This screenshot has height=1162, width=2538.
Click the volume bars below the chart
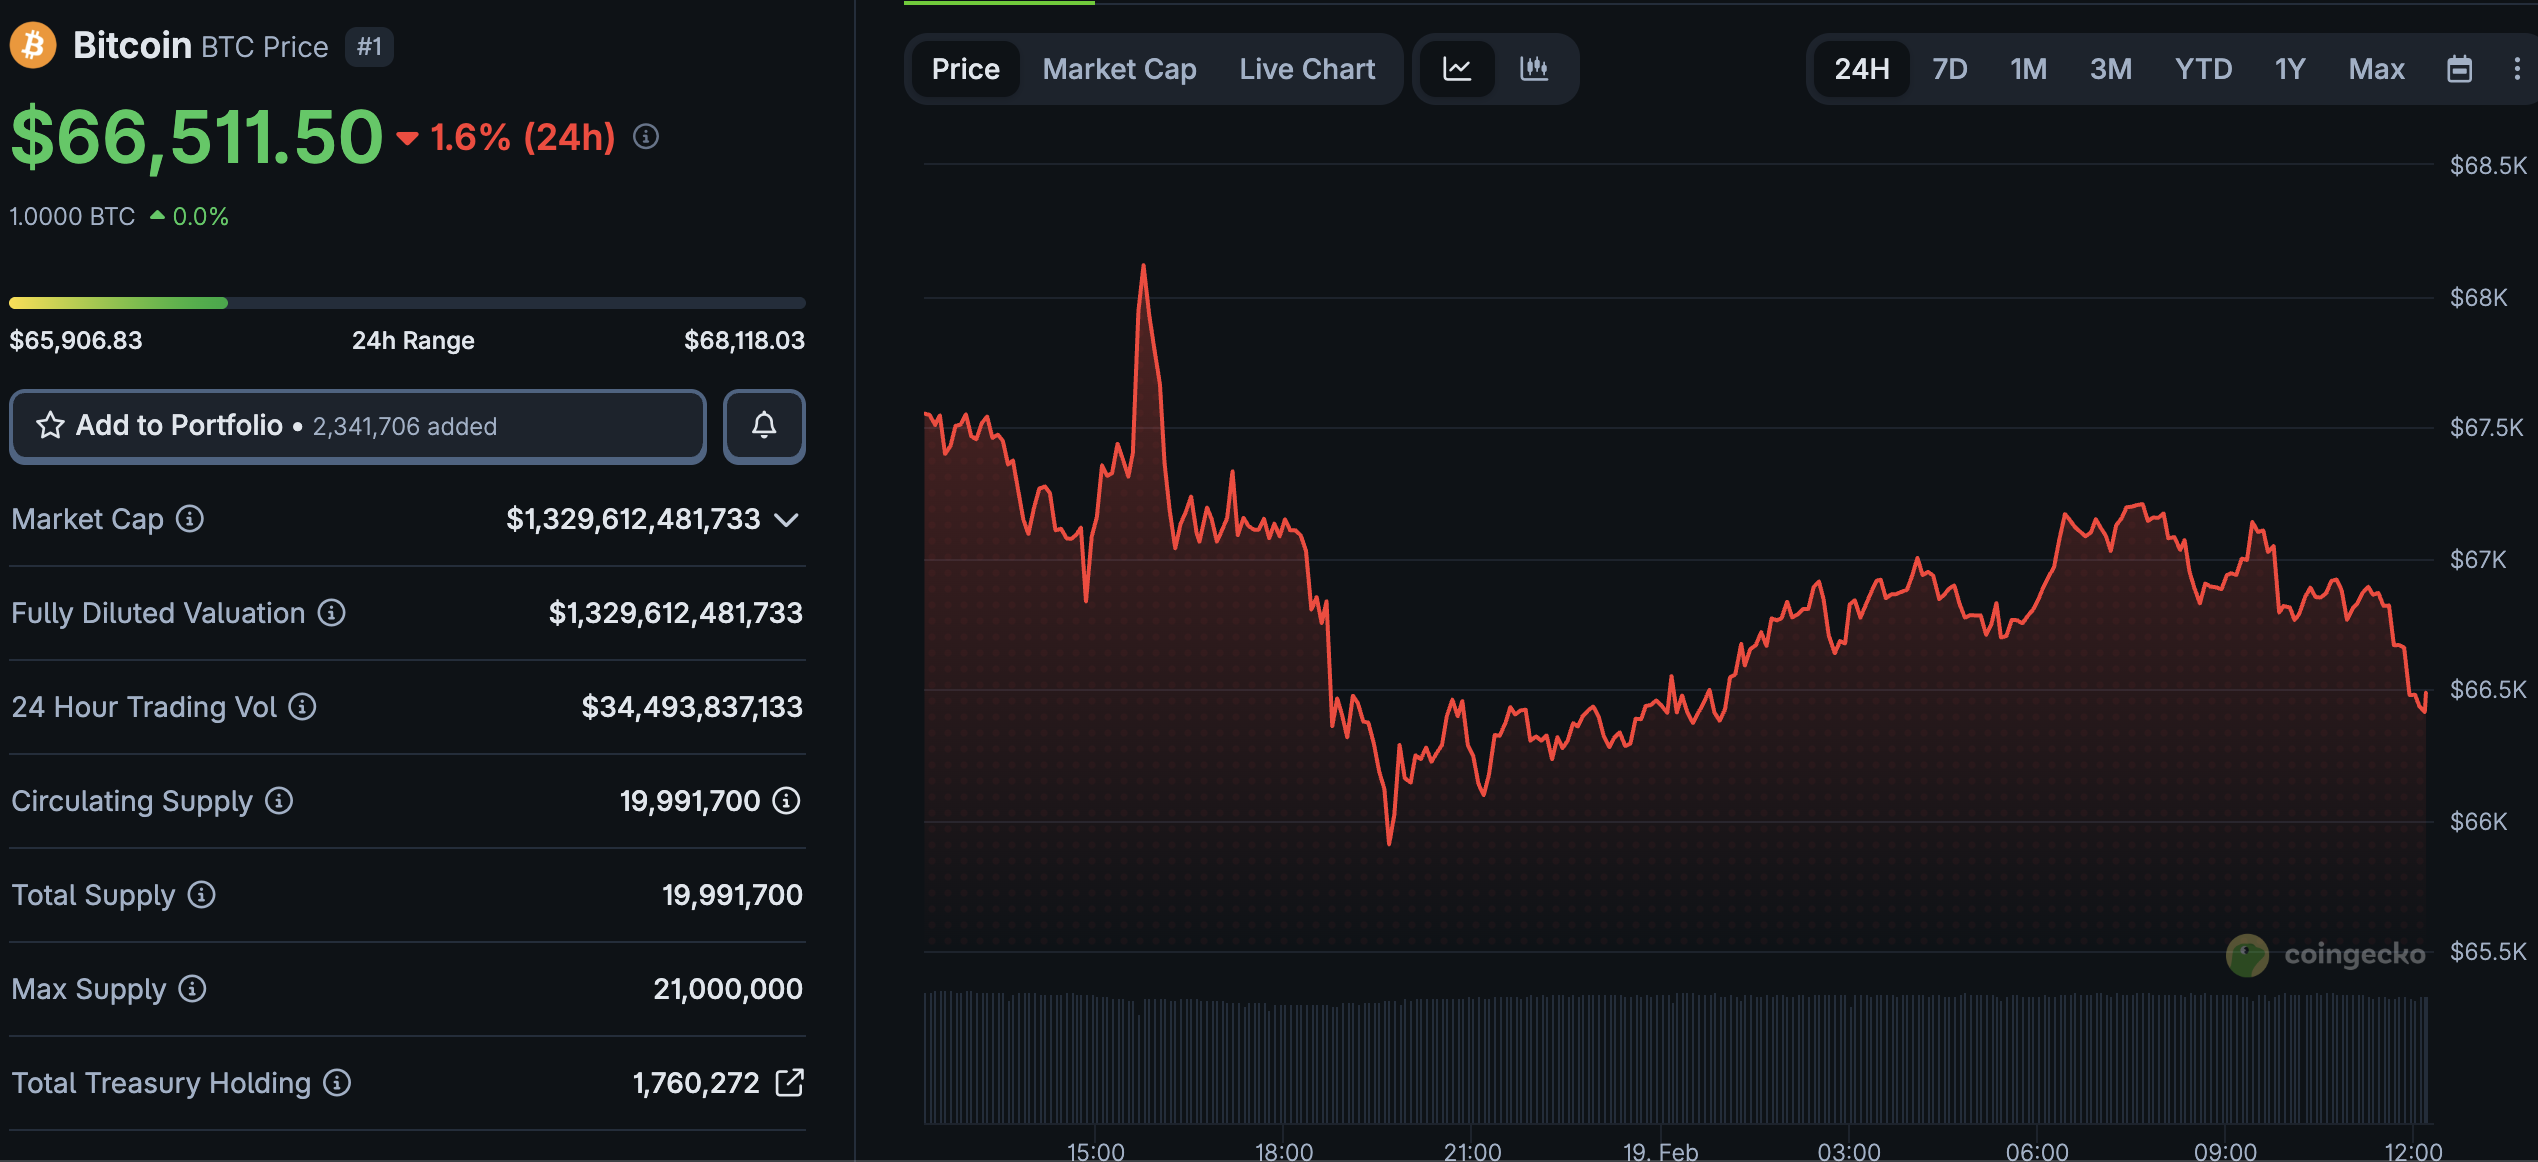1676,1058
